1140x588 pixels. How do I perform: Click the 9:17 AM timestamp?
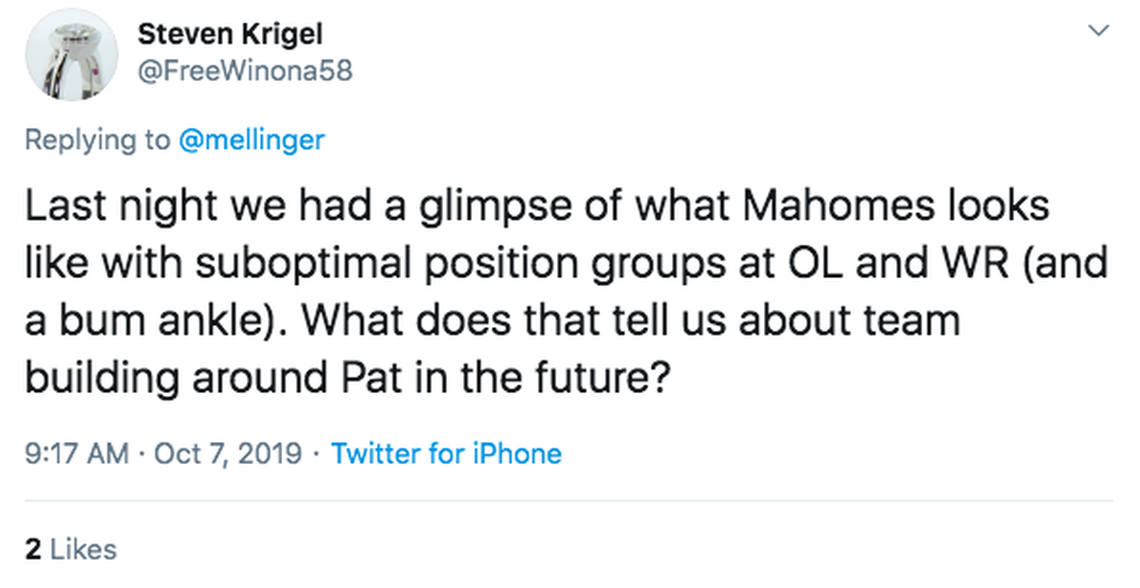[76, 453]
